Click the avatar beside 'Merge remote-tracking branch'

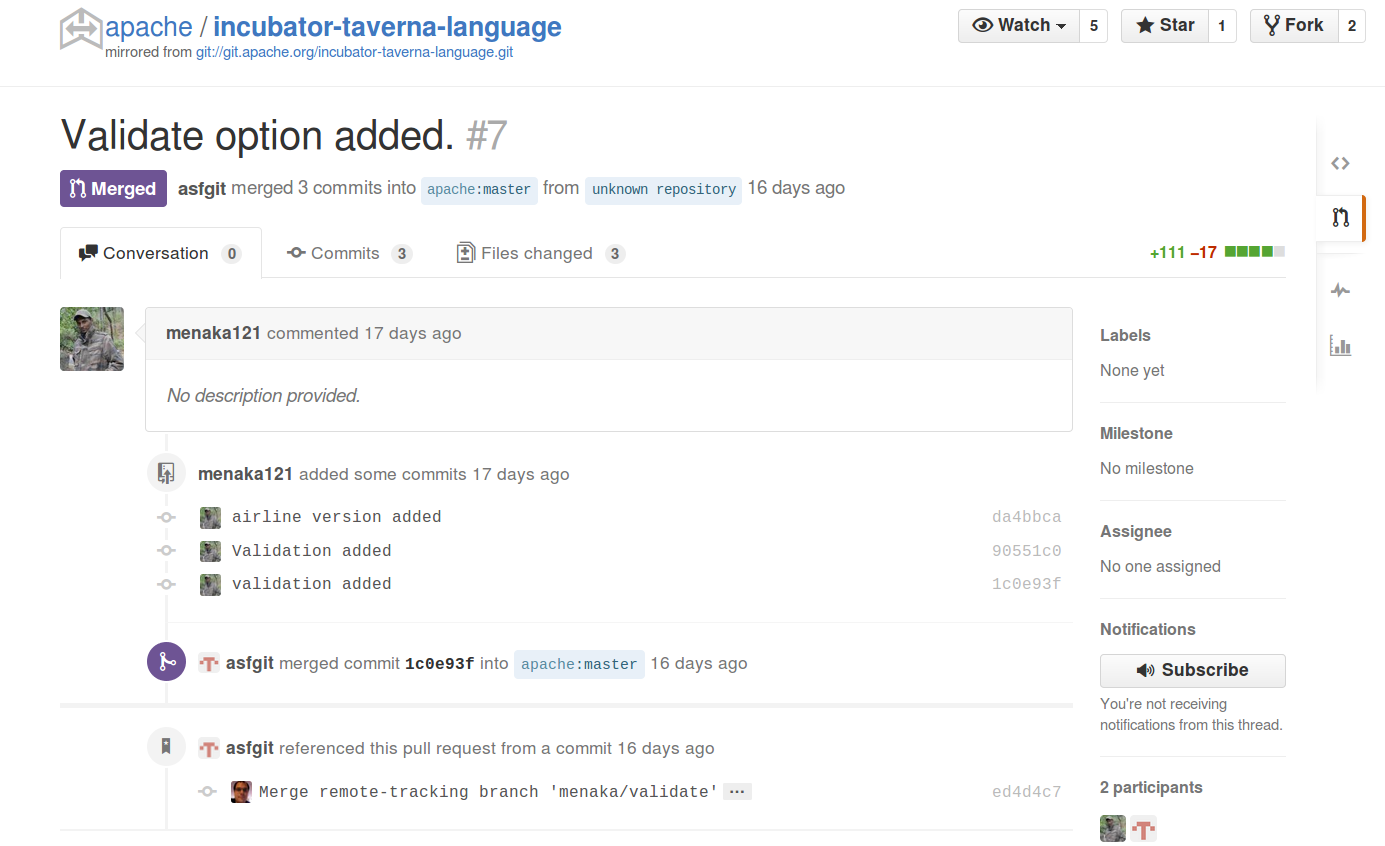241,792
